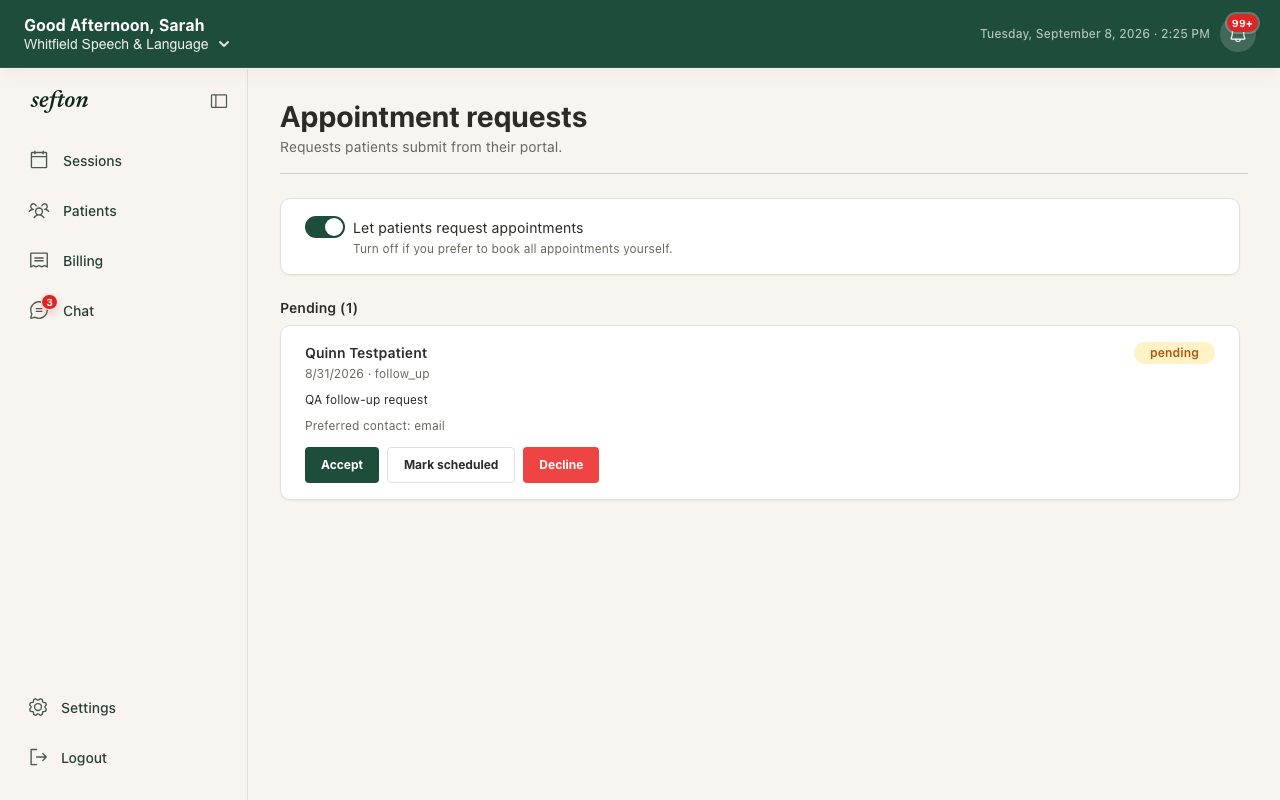
Task: Click the pending status badge
Action: pos(1174,353)
